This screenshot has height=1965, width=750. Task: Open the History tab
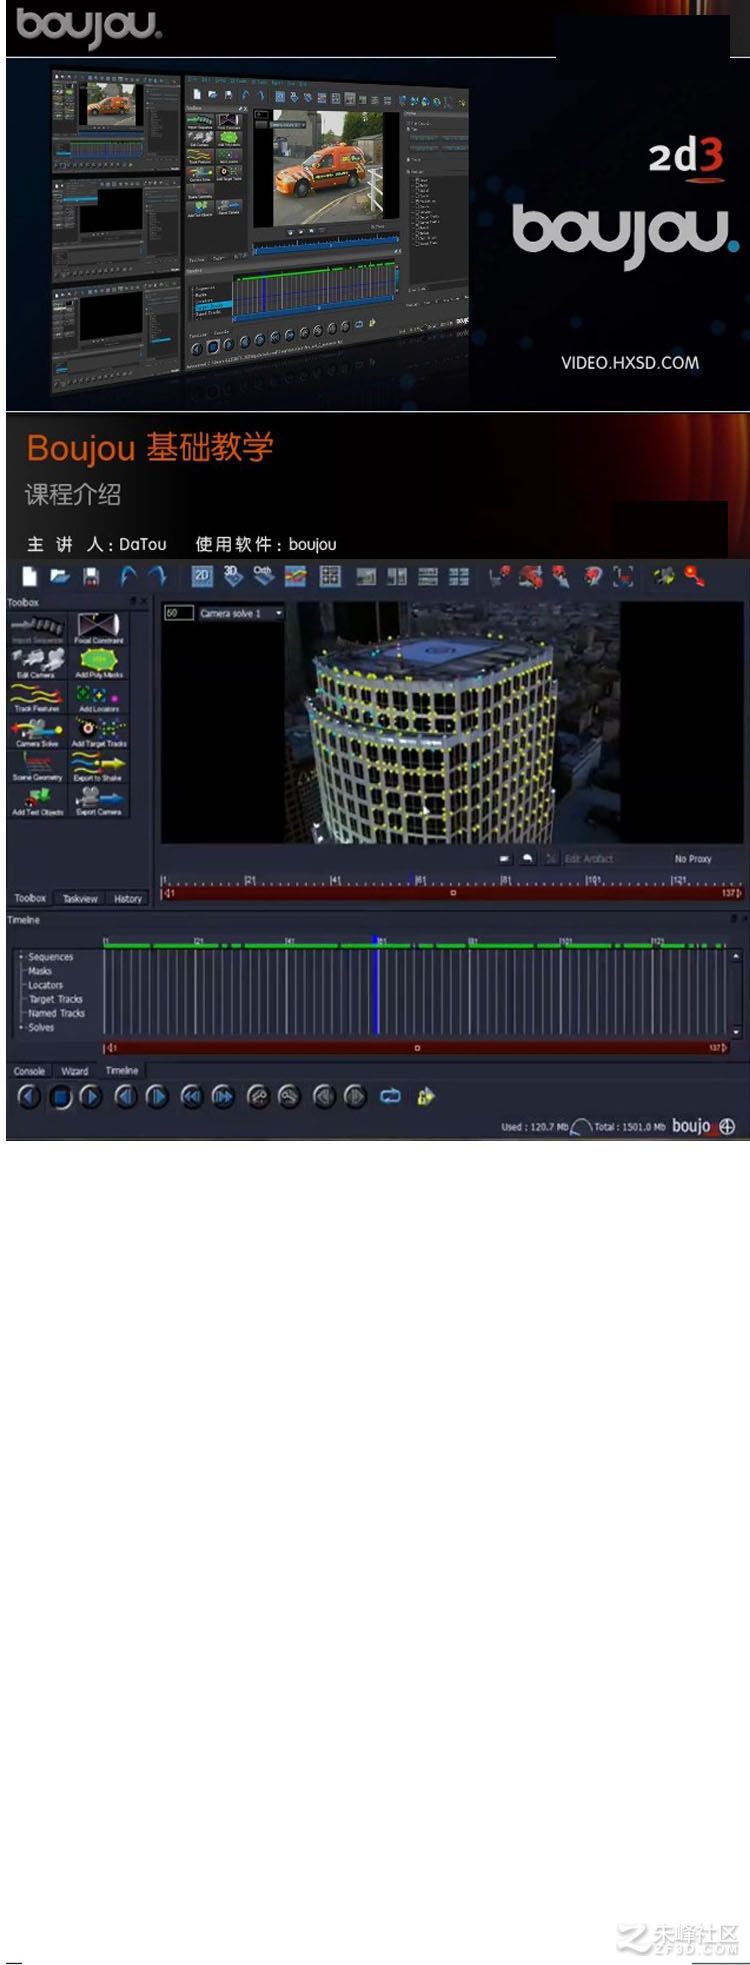click(128, 898)
